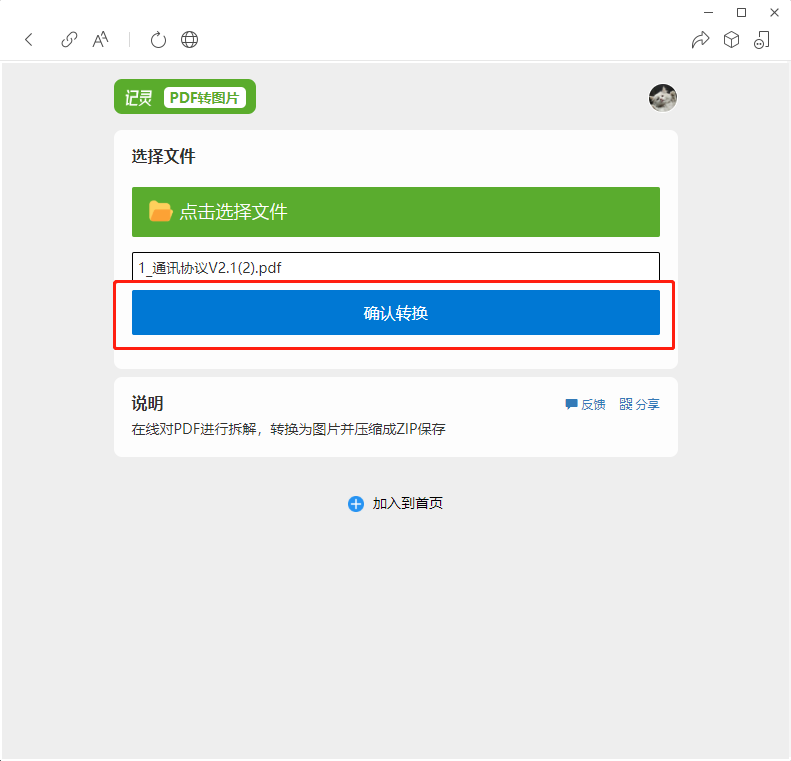
Task: Click the 确认转换 button
Action: (x=396, y=313)
